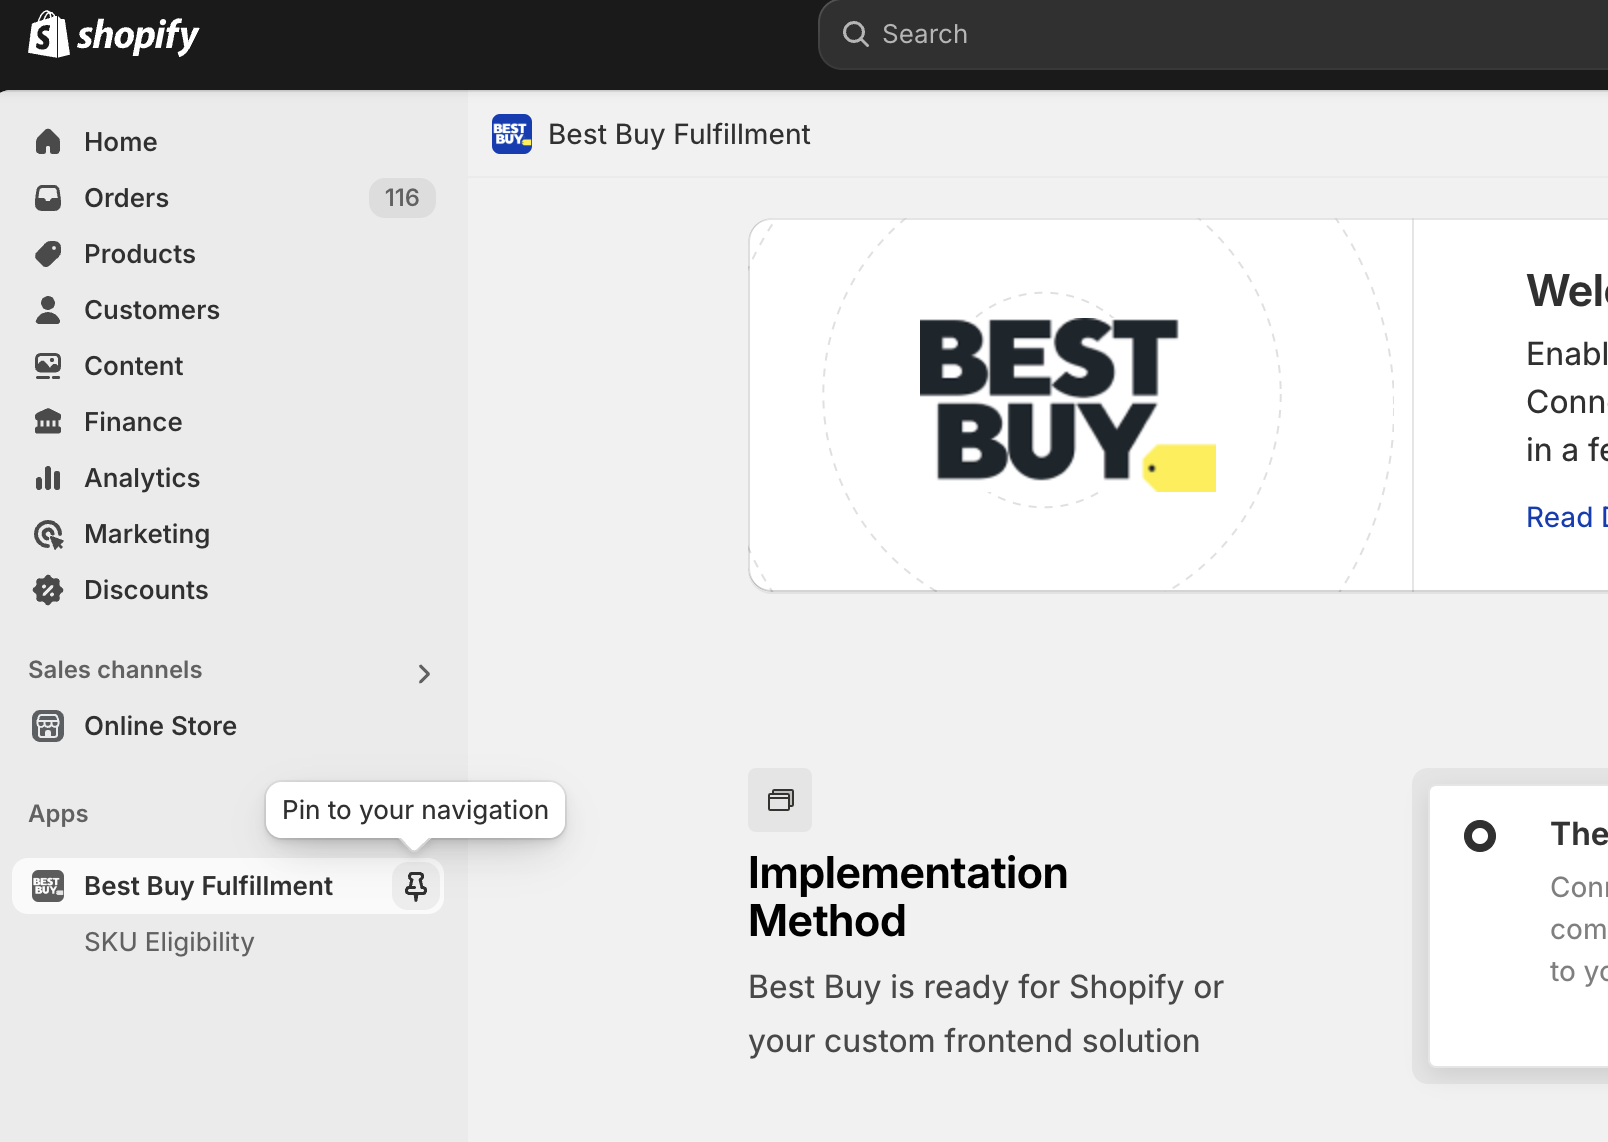Open SKU Eligibility subpage
The height and width of the screenshot is (1142, 1608).
point(169,942)
